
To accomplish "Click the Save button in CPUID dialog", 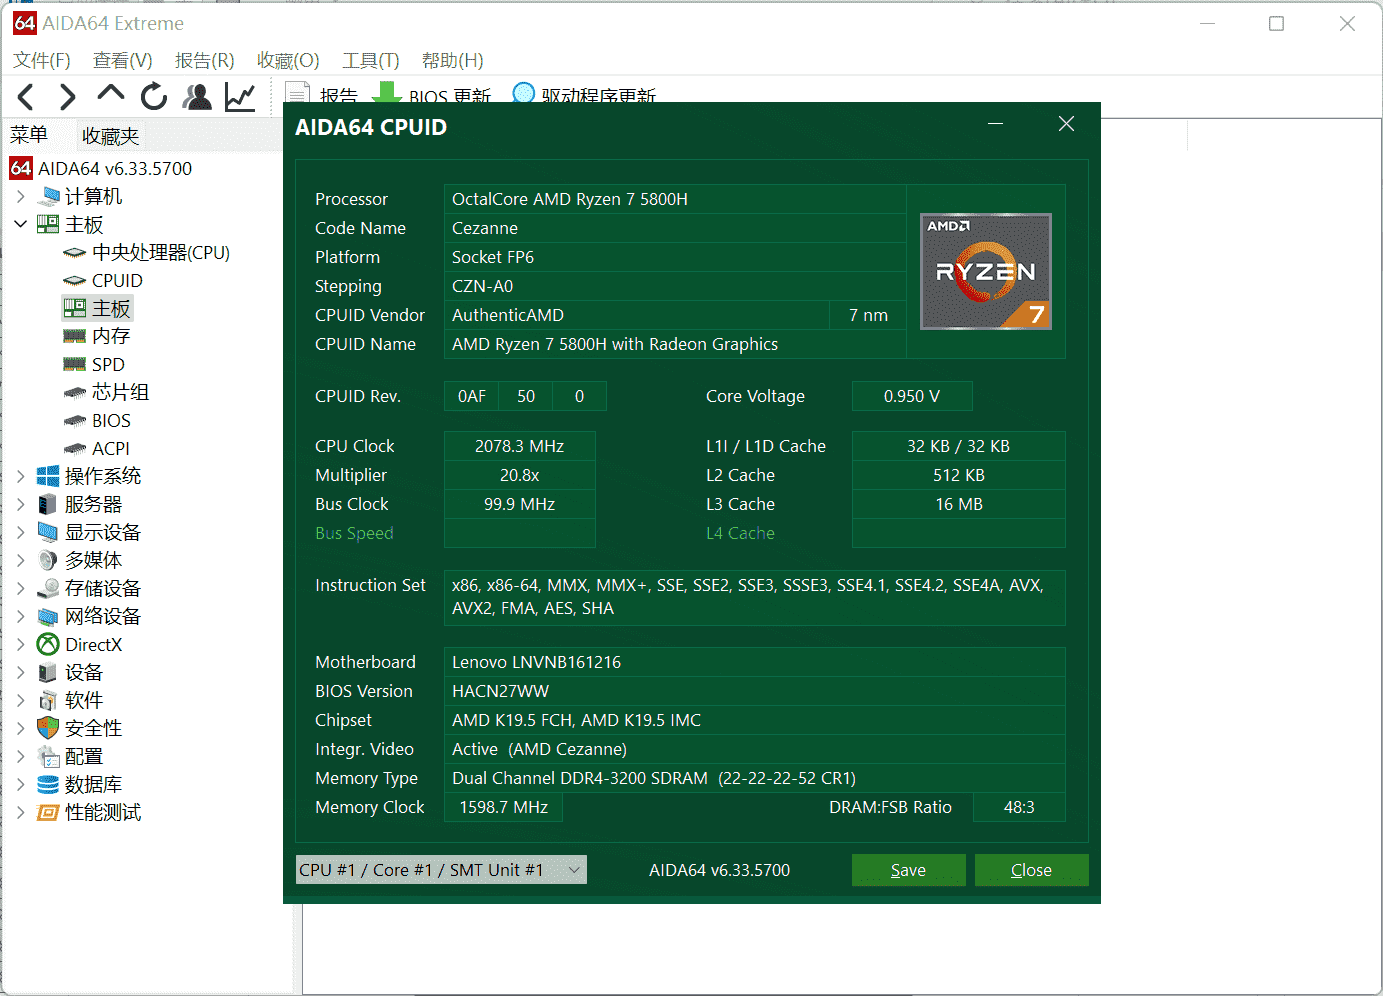I will [908, 870].
